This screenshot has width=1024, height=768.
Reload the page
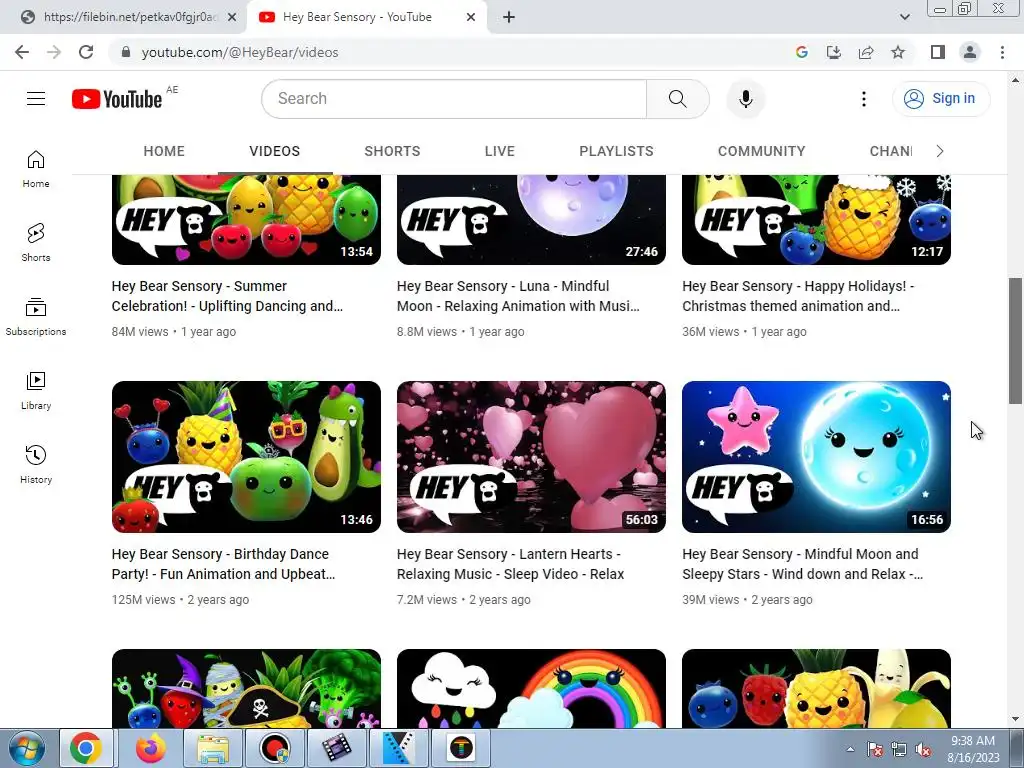tap(86, 52)
